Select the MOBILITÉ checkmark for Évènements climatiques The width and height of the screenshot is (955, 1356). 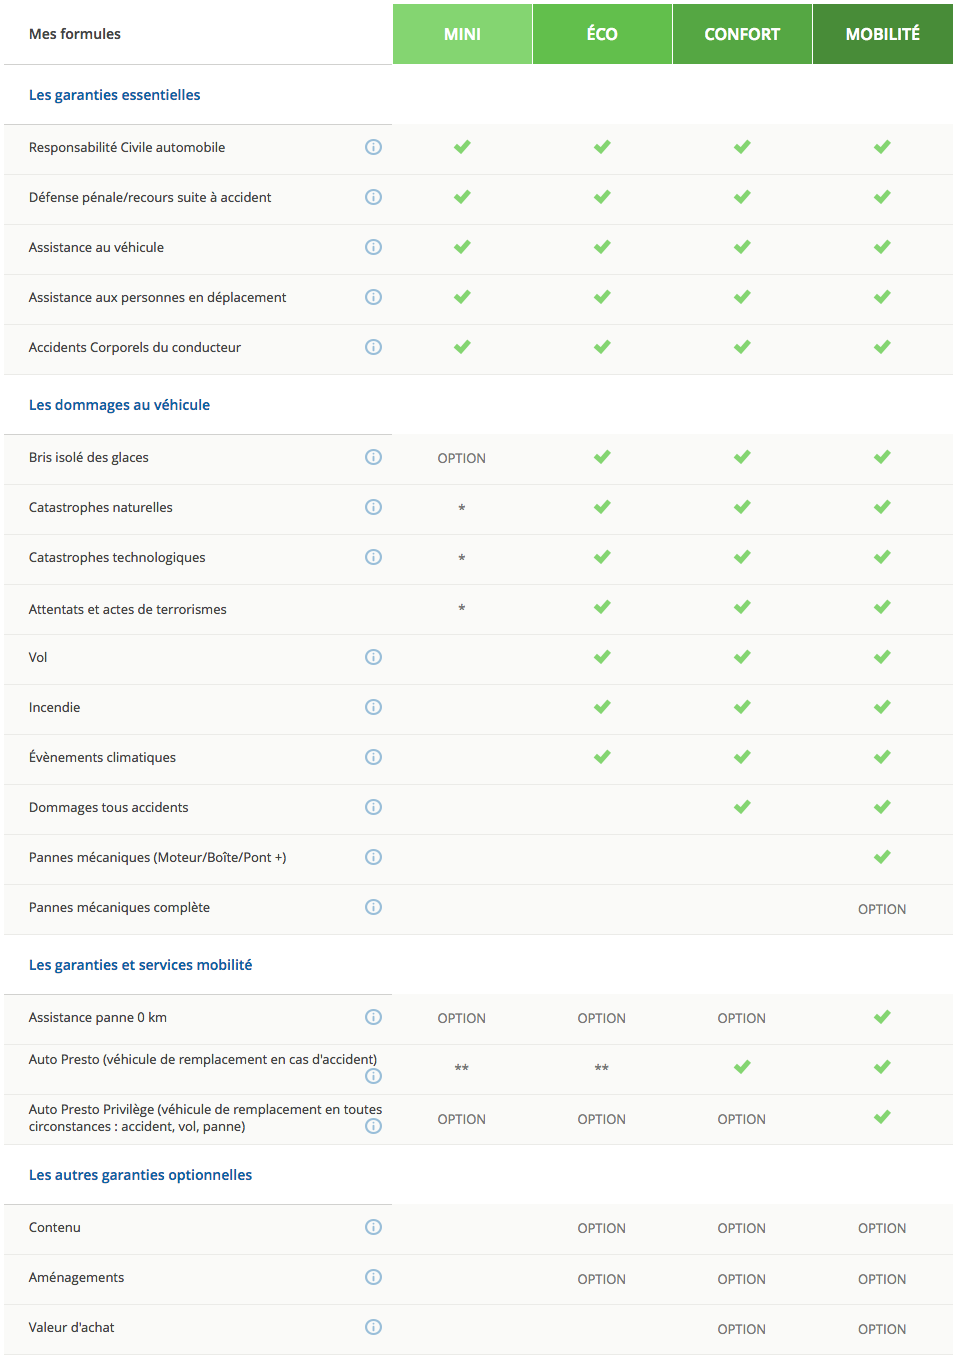click(881, 757)
